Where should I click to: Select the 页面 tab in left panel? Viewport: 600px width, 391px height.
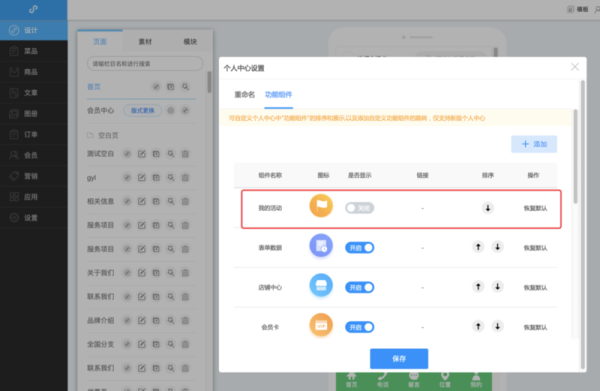click(x=100, y=41)
